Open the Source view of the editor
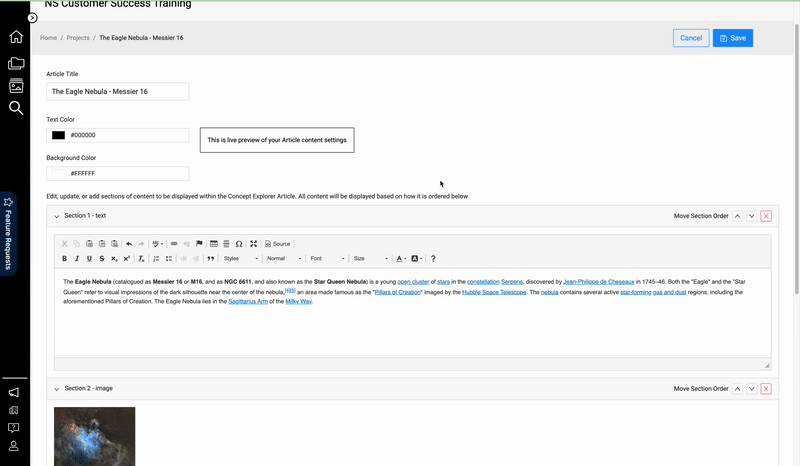The image size is (800, 466). click(x=278, y=243)
